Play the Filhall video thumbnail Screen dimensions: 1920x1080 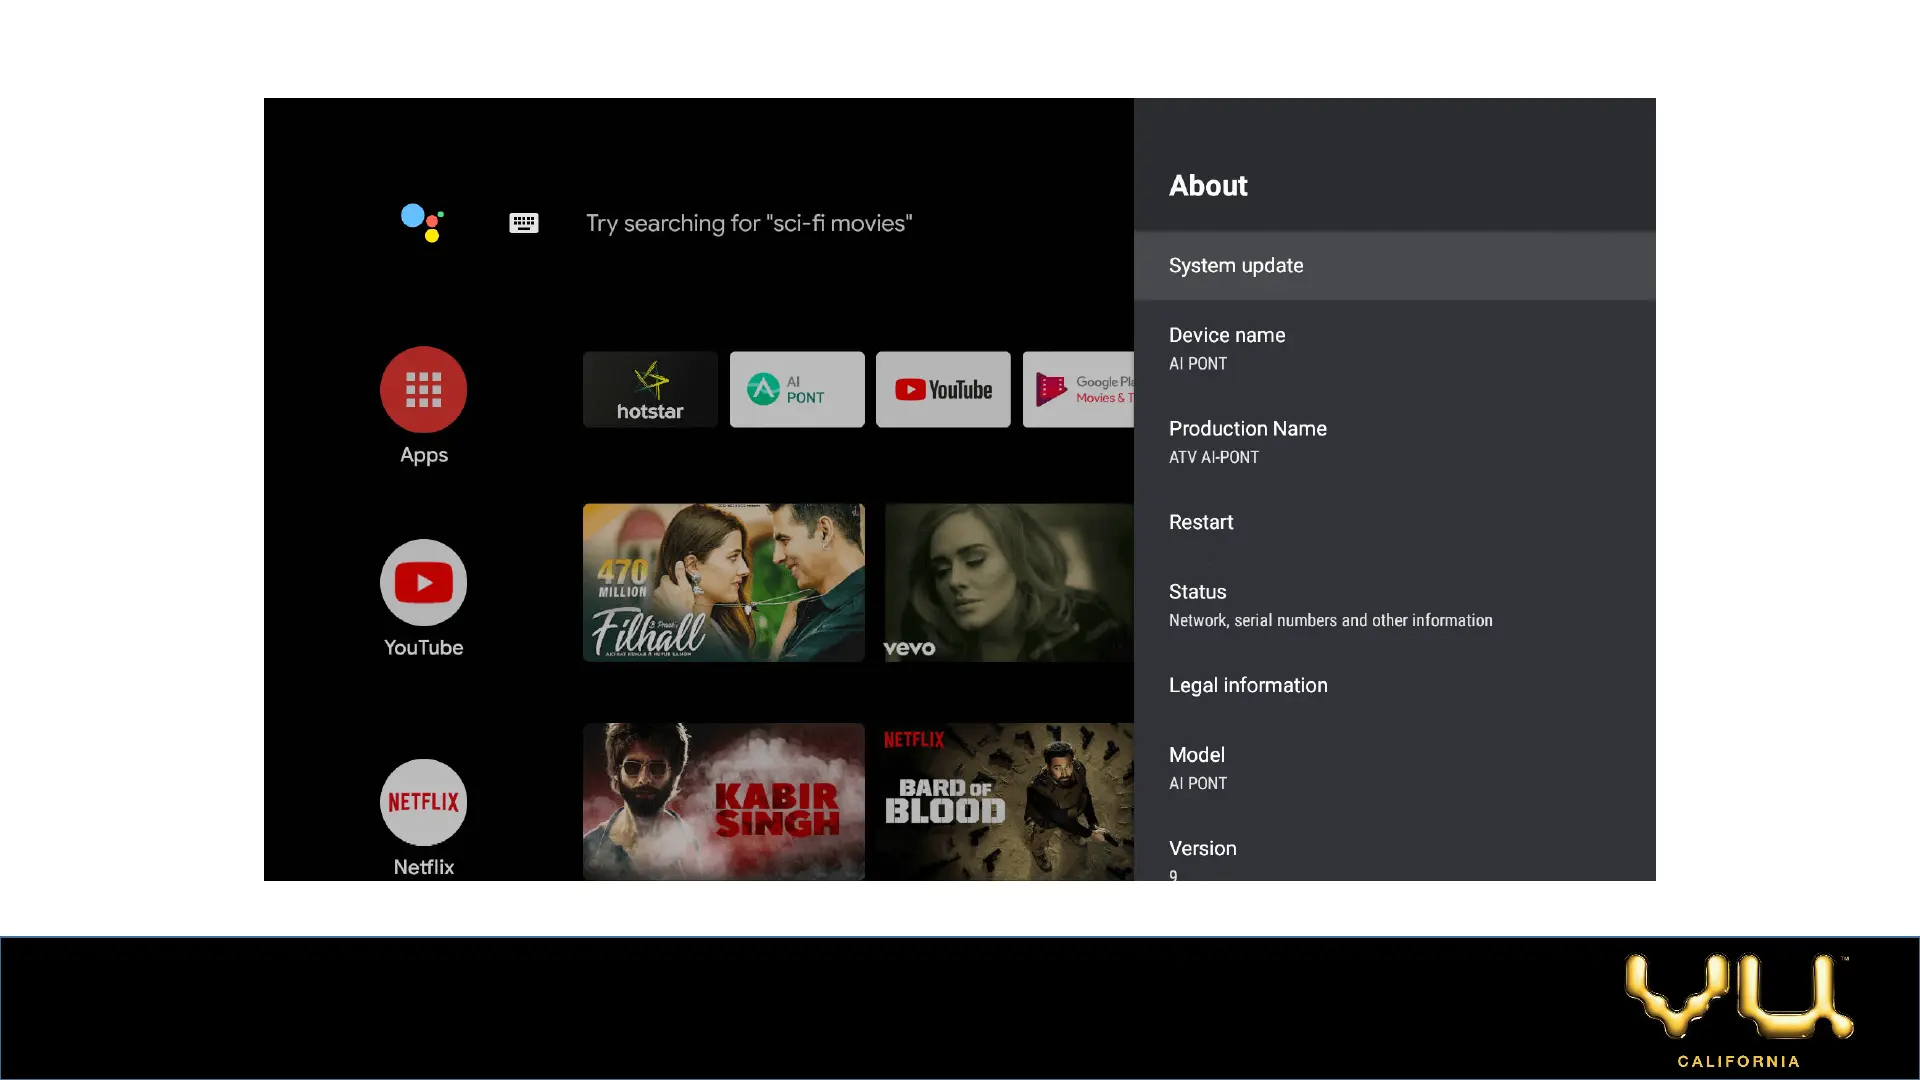tap(723, 582)
